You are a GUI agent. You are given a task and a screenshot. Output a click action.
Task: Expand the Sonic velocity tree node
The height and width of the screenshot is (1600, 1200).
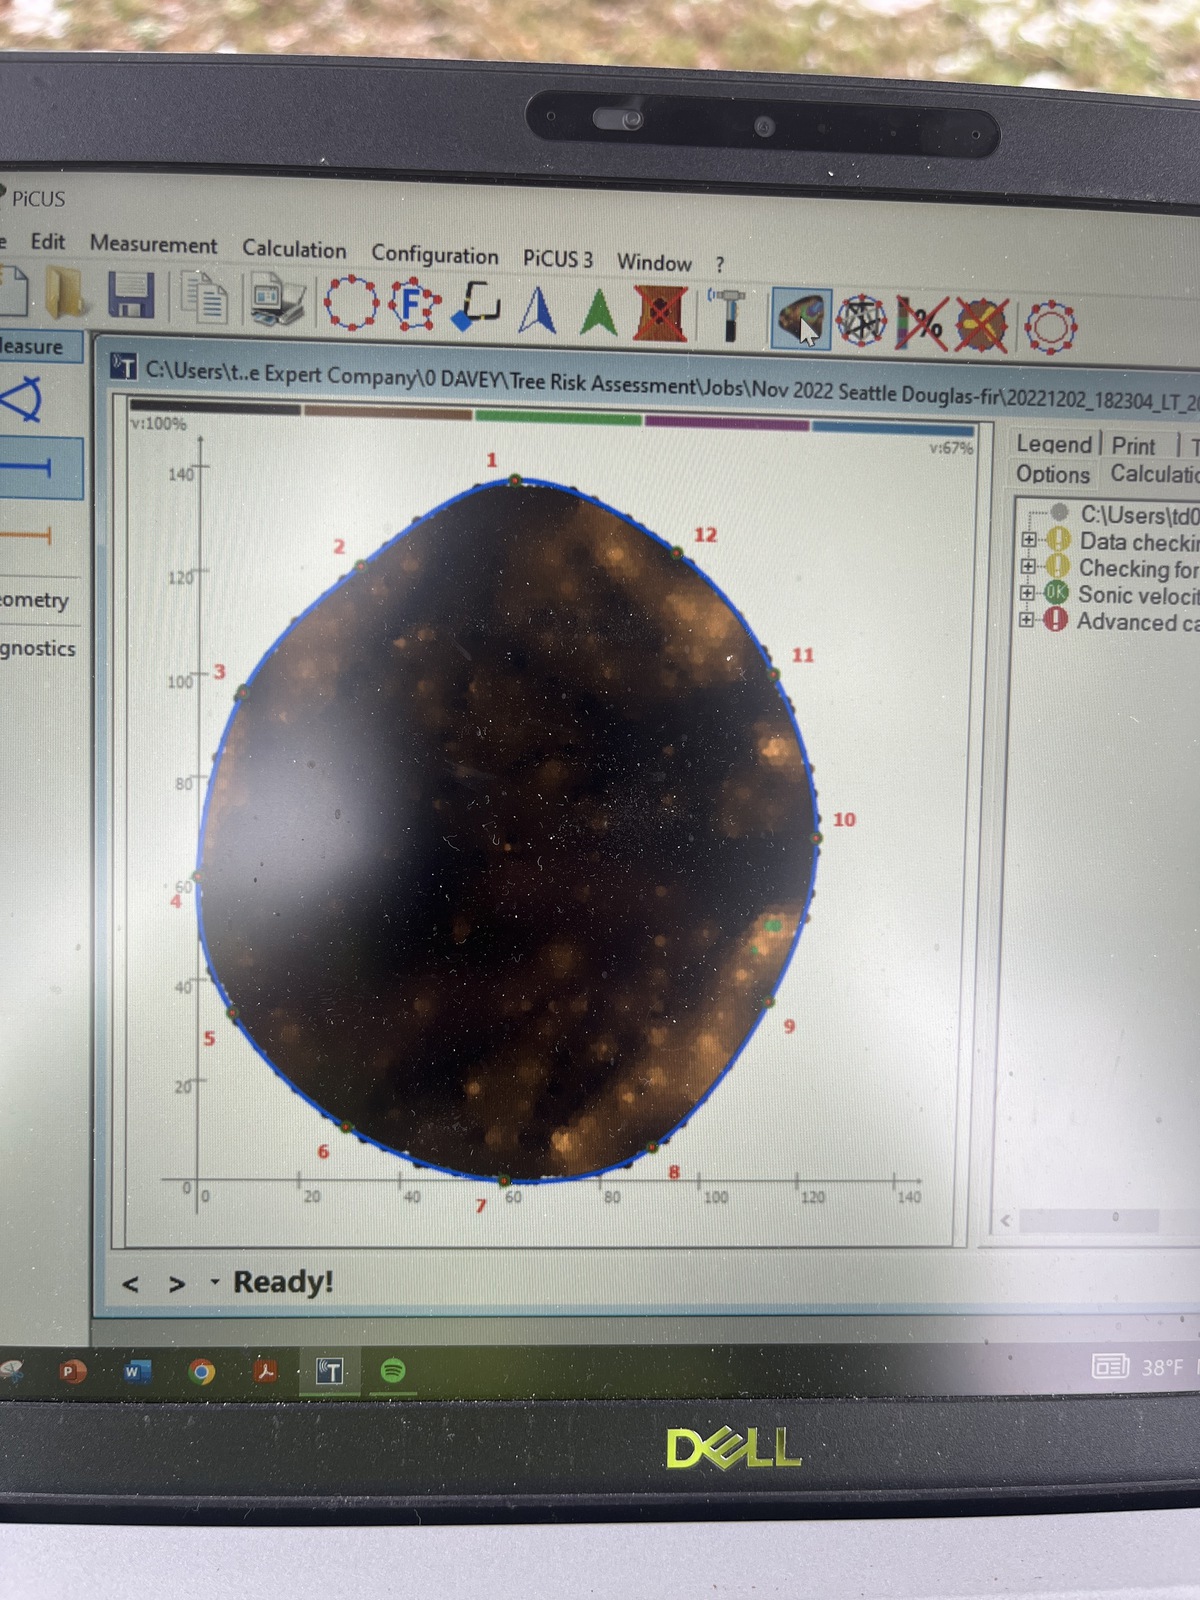(1027, 593)
